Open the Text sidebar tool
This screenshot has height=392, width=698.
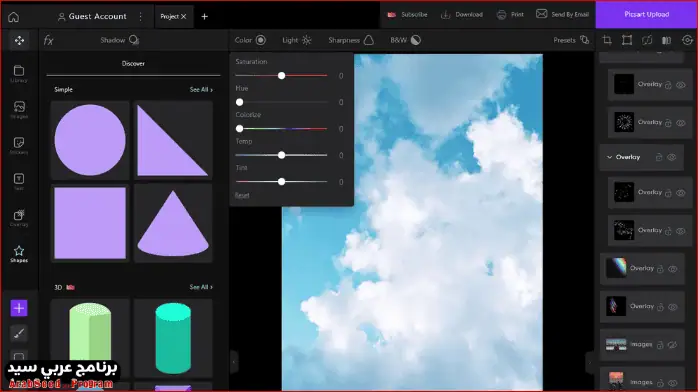pos(19,182)
